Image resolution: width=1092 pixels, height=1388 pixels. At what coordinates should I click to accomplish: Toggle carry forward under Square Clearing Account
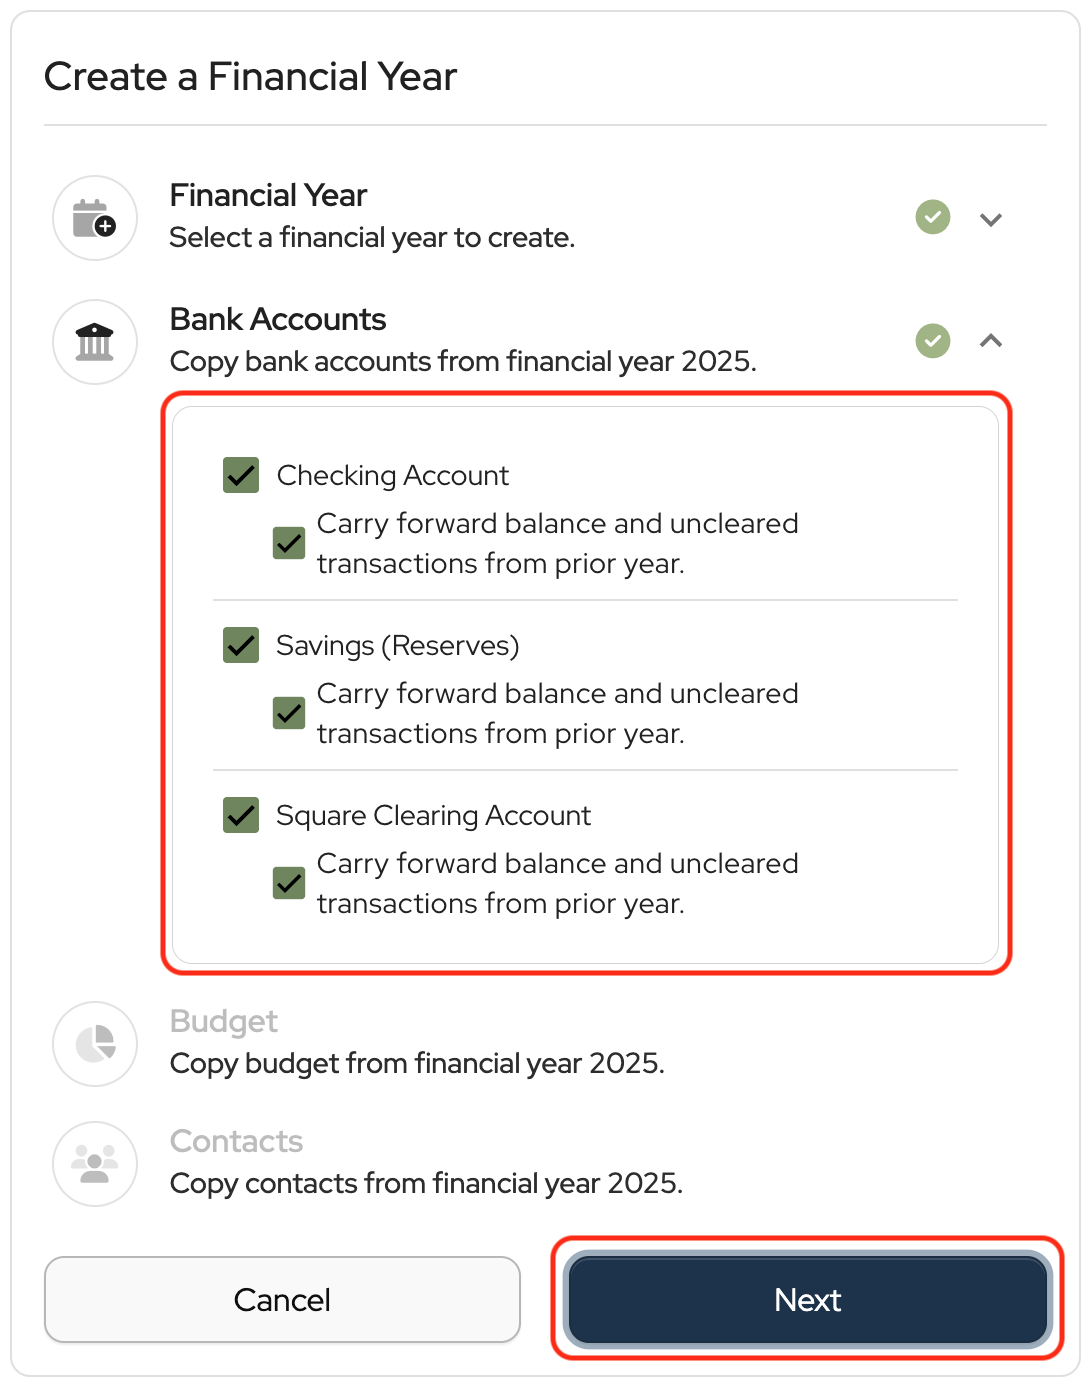click(289, 883)
